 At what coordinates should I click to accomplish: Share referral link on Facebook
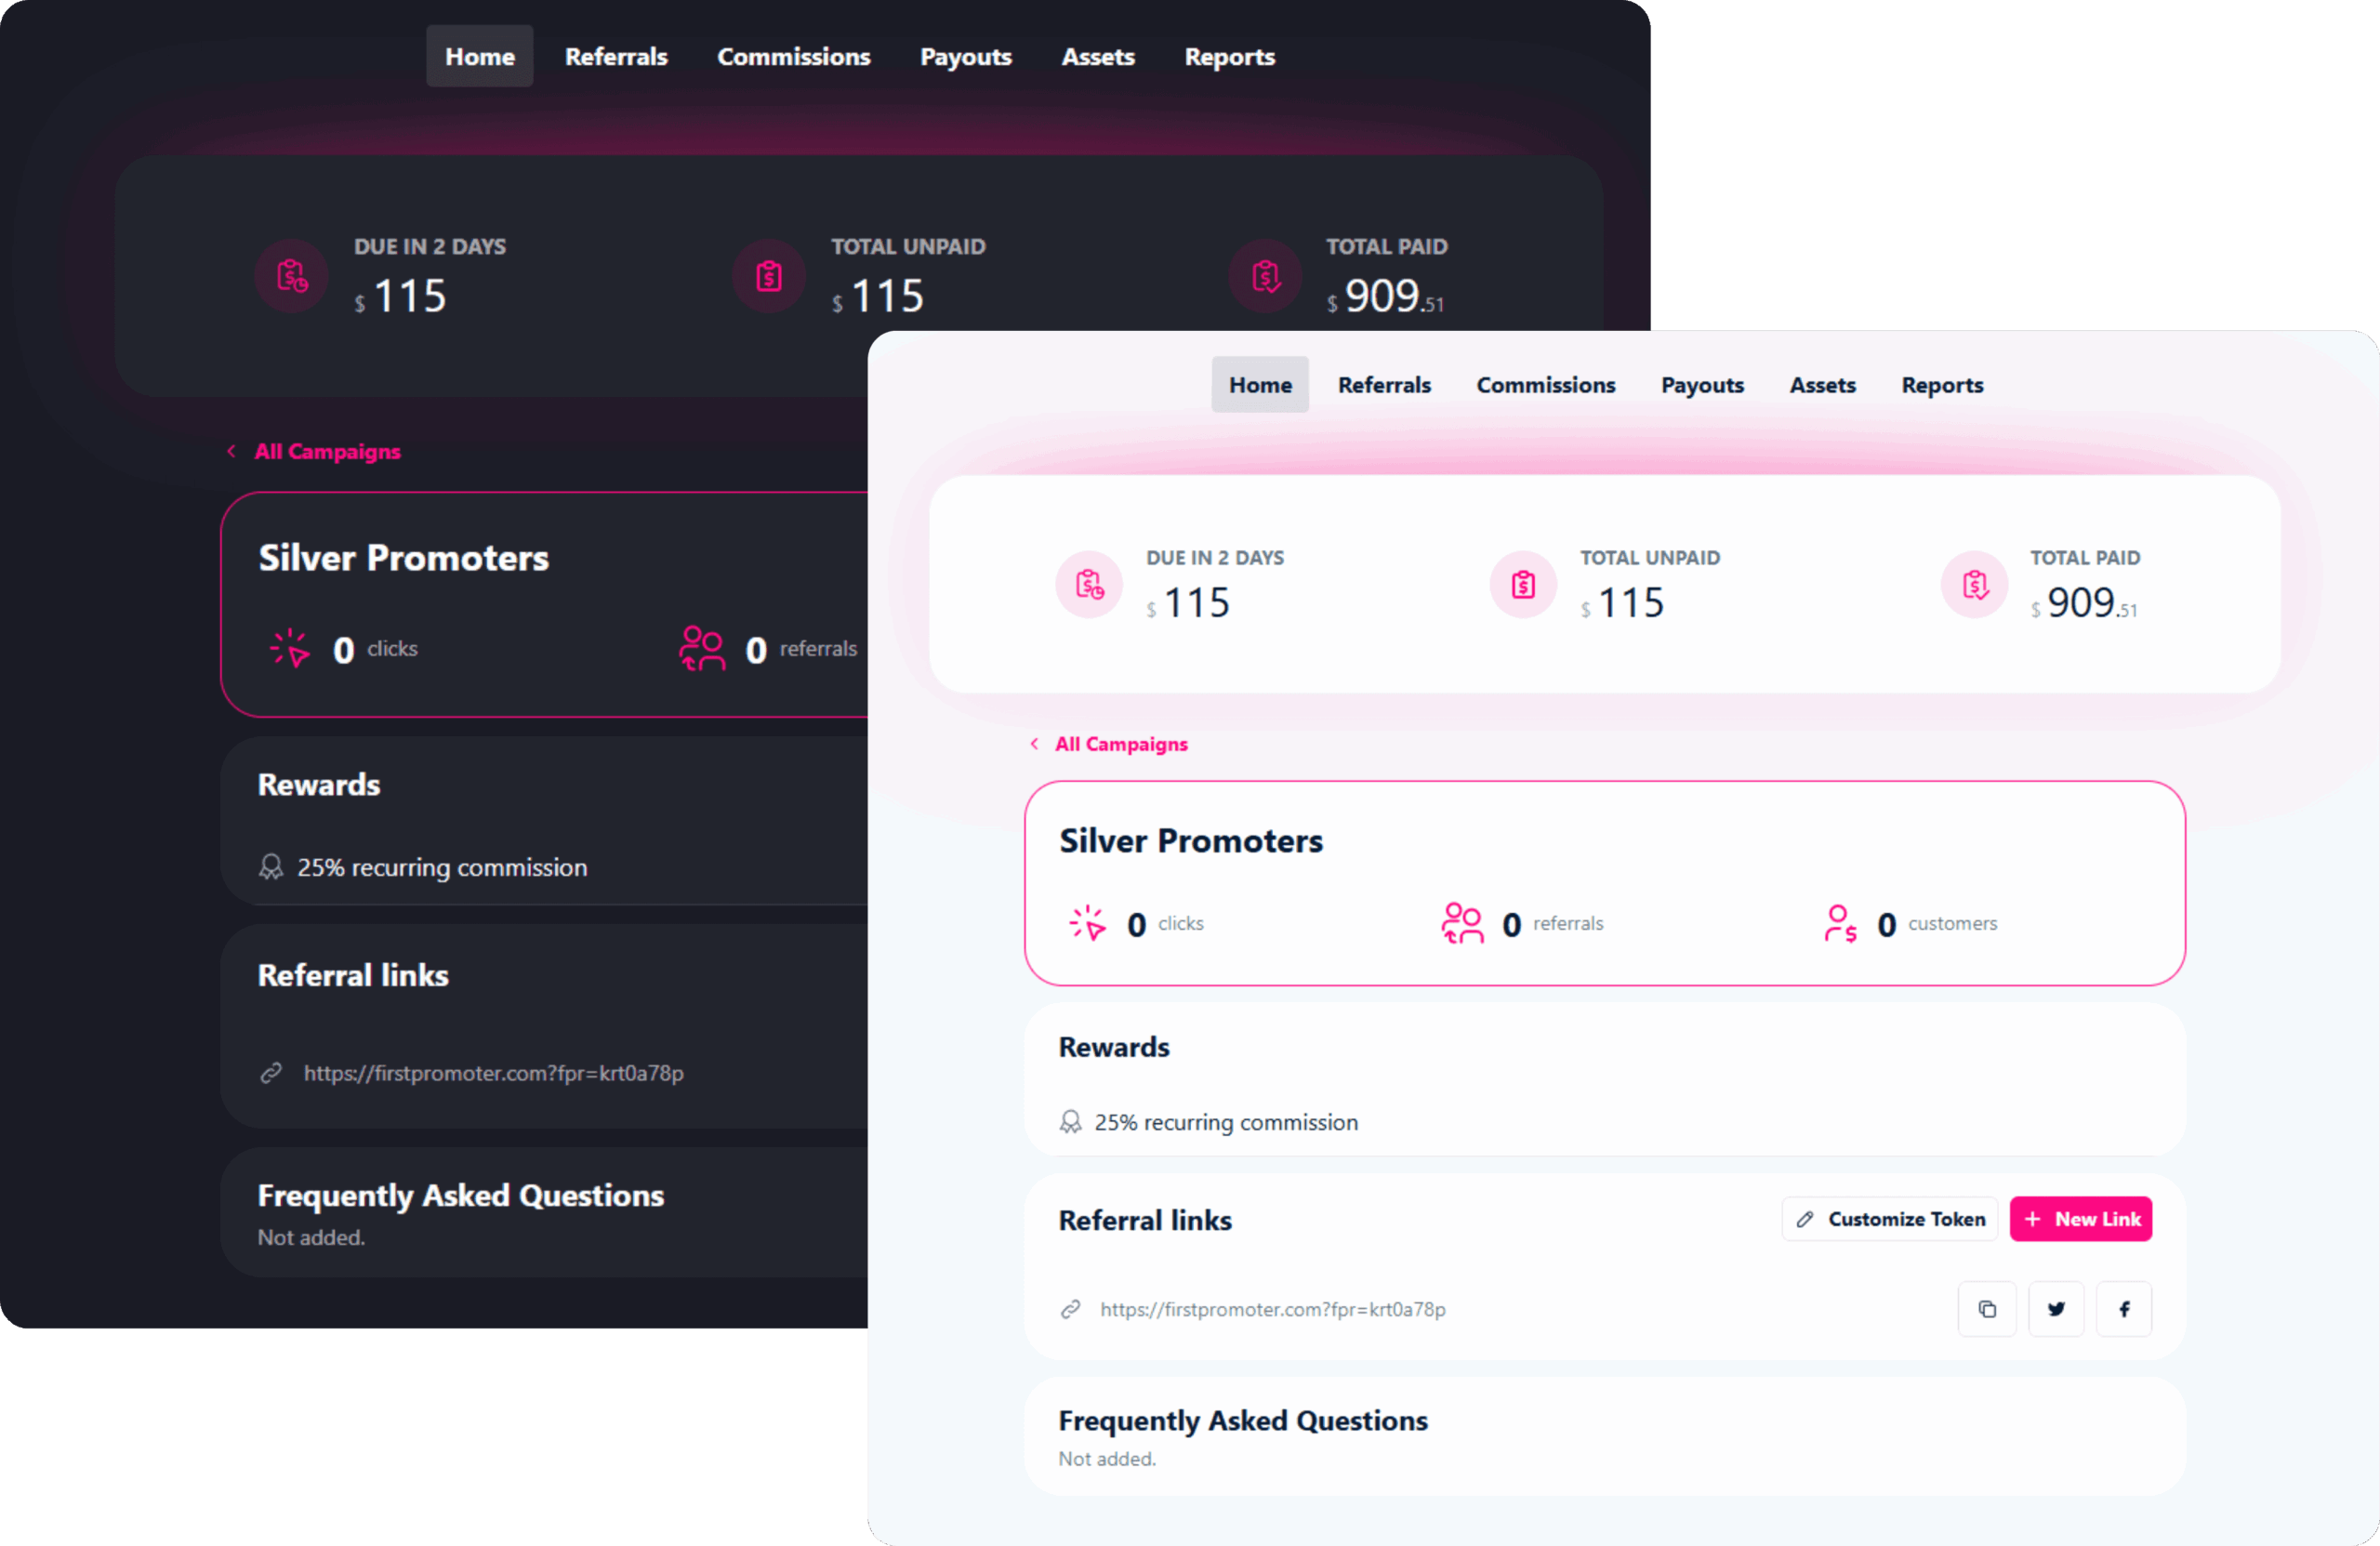coord(2124,1309)
